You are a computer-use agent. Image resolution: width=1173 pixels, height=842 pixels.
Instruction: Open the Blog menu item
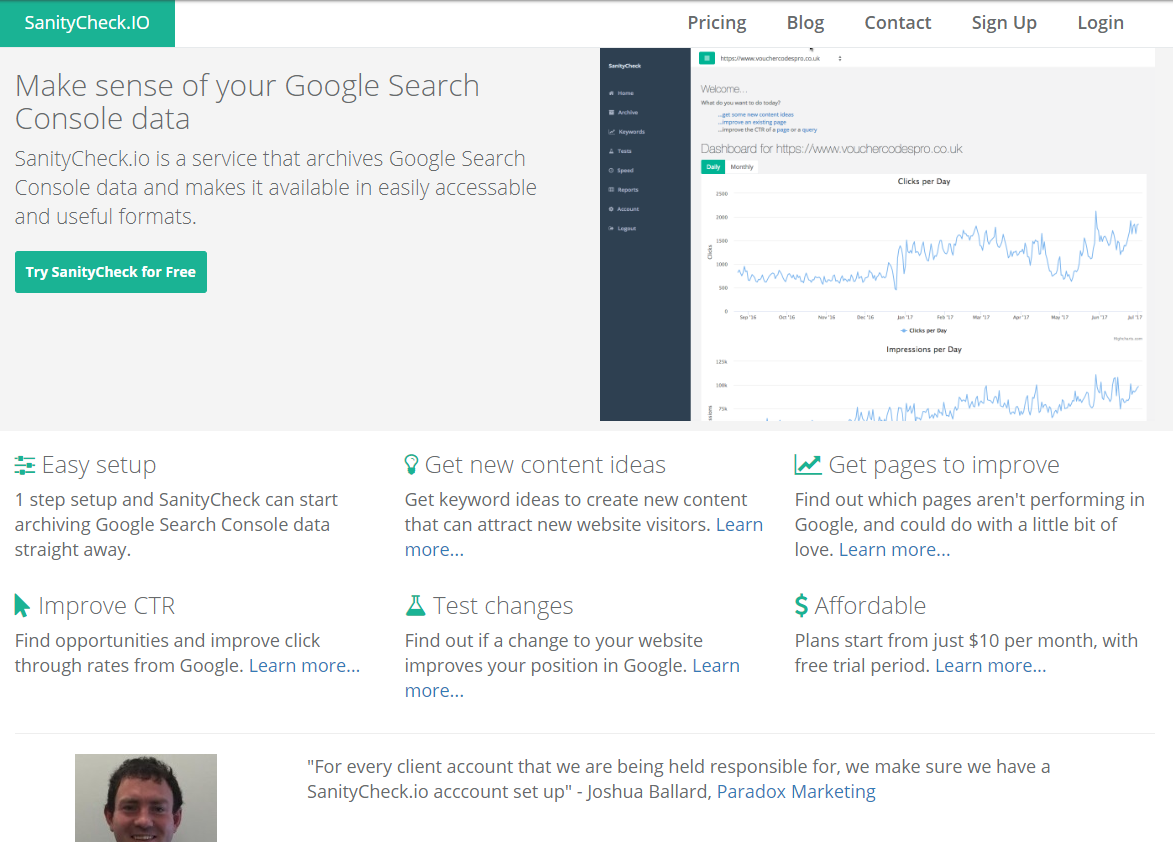click(805, 23)
